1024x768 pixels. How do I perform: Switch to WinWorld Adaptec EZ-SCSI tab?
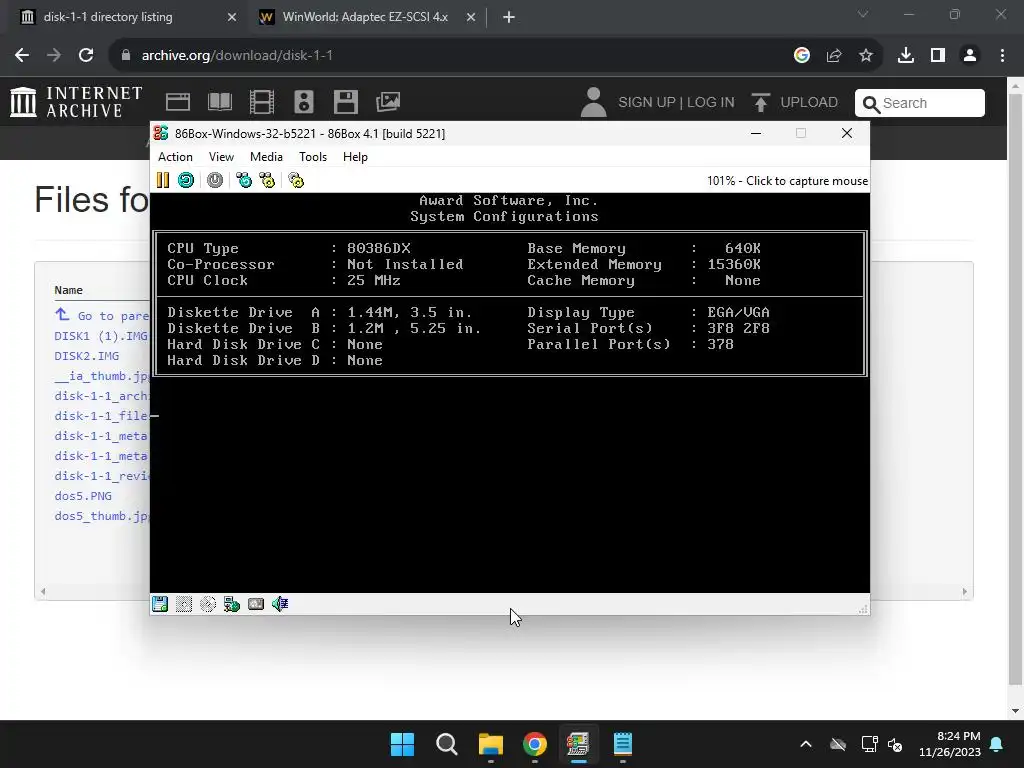click(x=366, y=17)
